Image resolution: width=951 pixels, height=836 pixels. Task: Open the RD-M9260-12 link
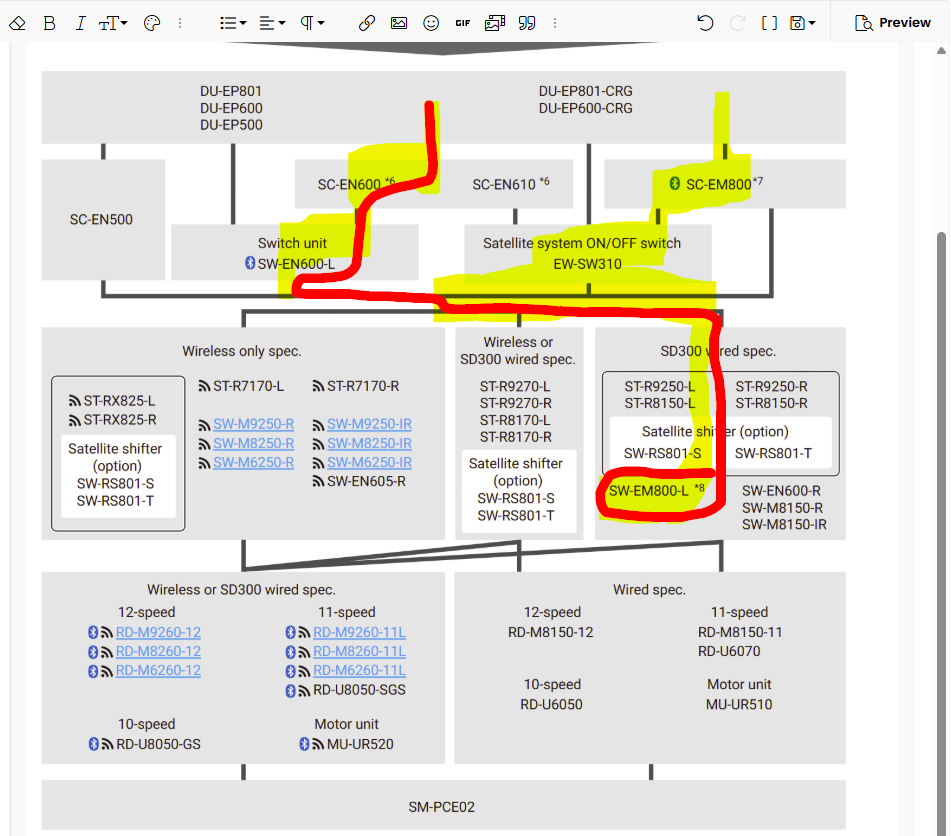click(158, 632)
